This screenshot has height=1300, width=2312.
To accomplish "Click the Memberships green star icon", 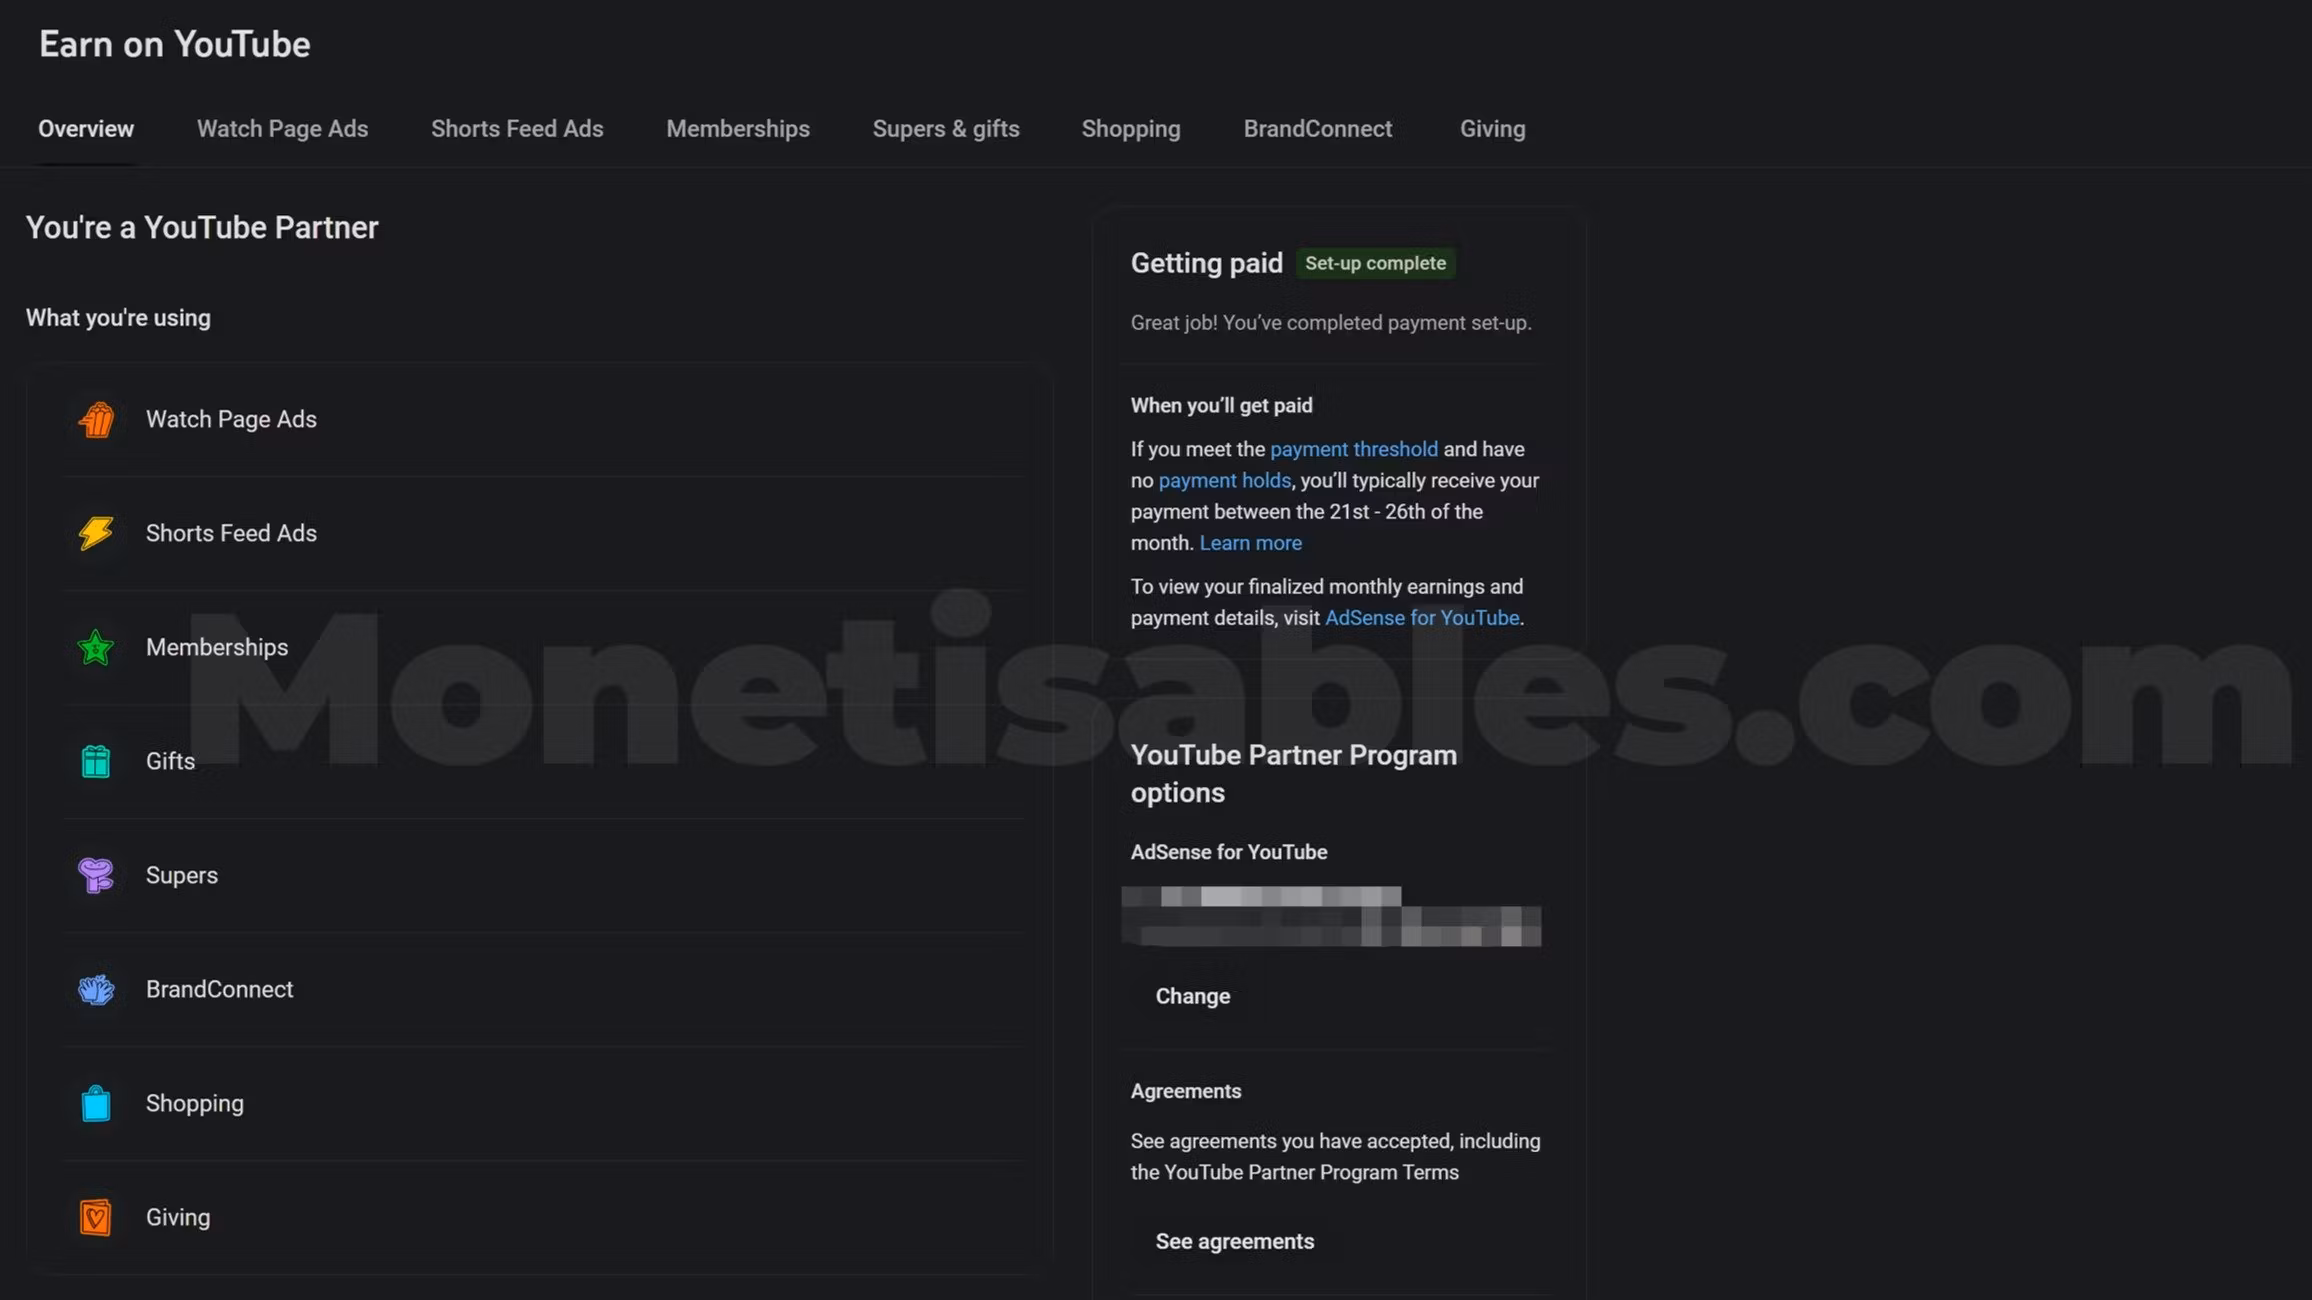I will coord(96,648).
